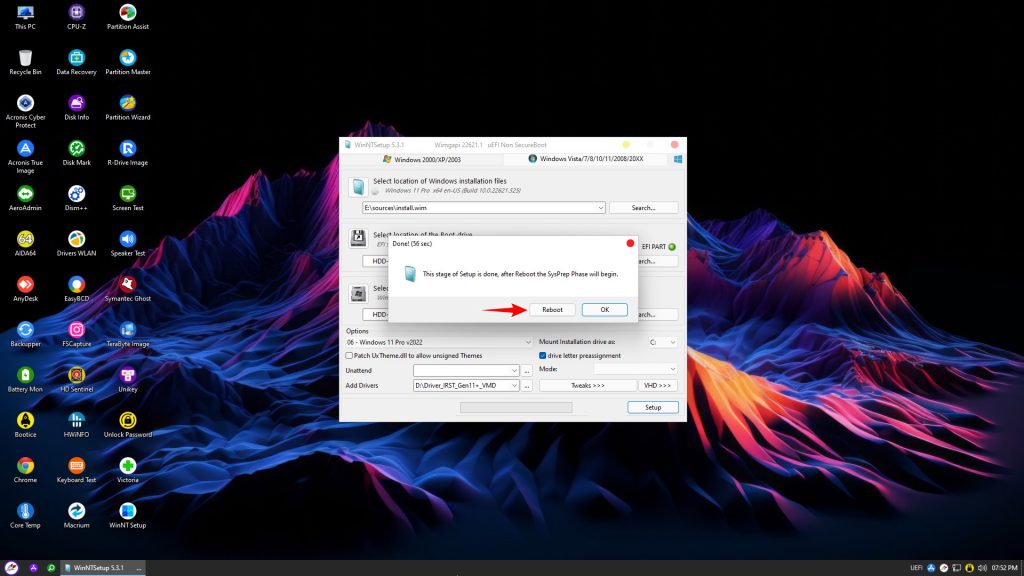Viewport: 1024px width, 576px height.
Task: Switch to Windows 2000/XP/2003 tab
Action: point(422,159)
